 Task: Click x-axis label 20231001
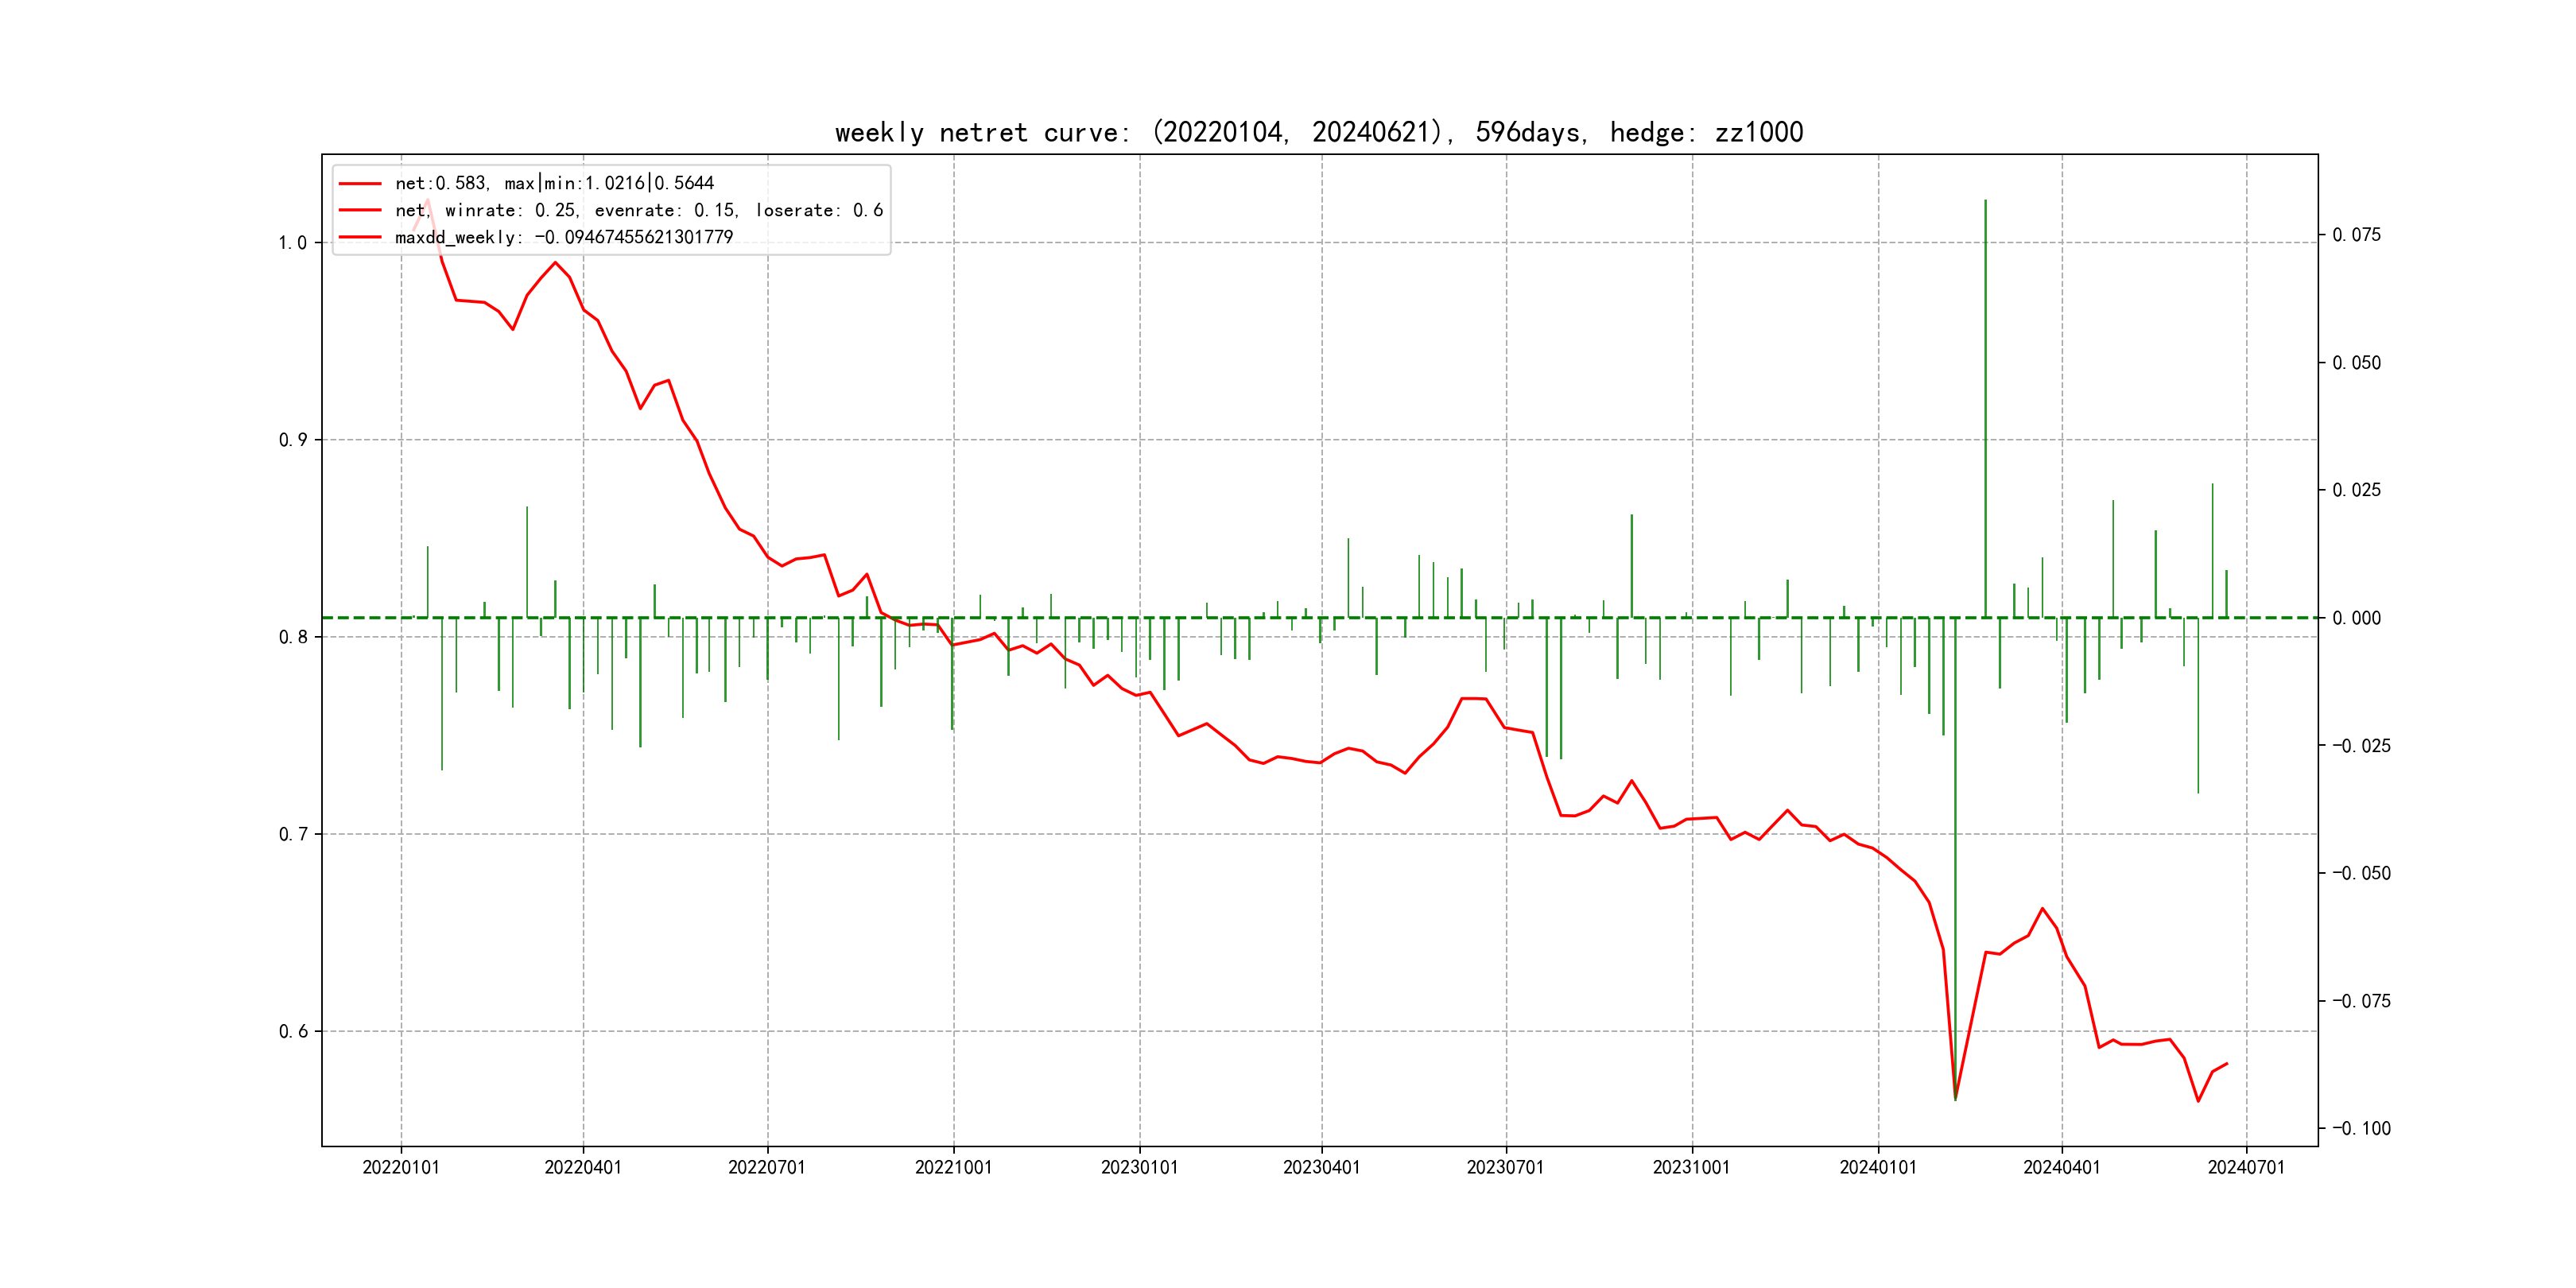tap(1691, 1167)
